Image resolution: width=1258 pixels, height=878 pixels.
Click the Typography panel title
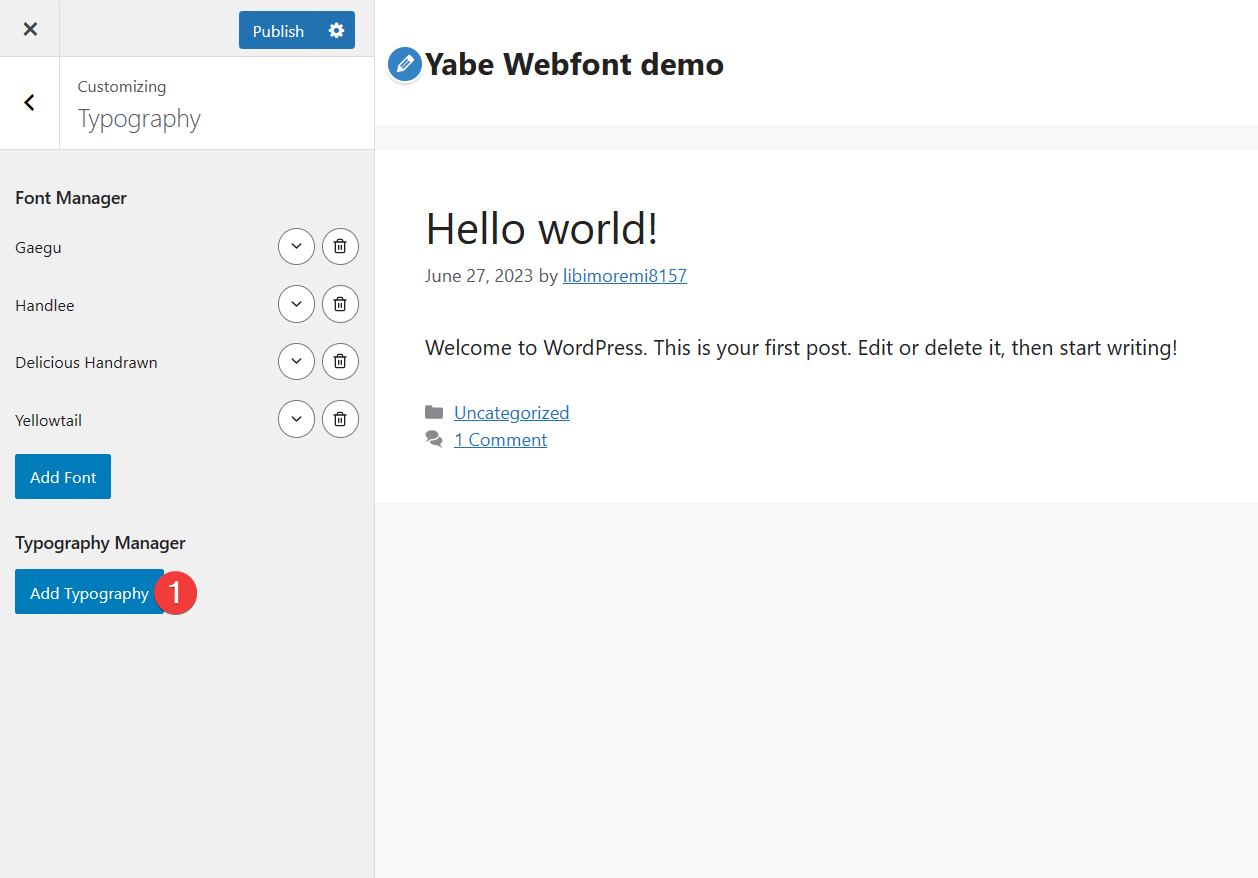(139, 119)
